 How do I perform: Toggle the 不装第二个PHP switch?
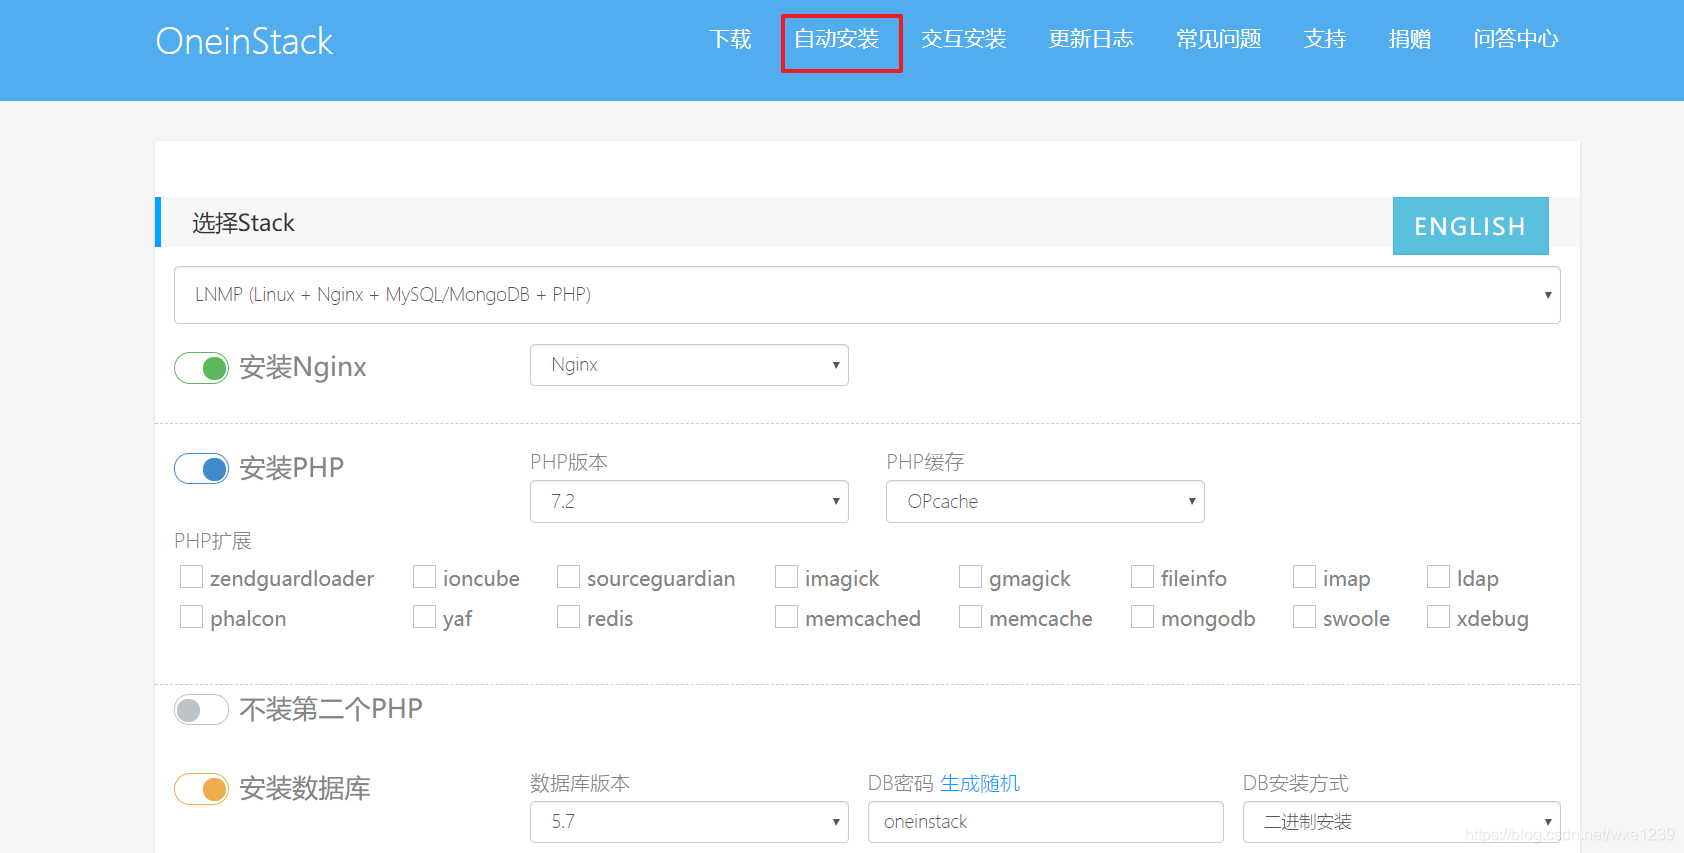click(201, 710)
